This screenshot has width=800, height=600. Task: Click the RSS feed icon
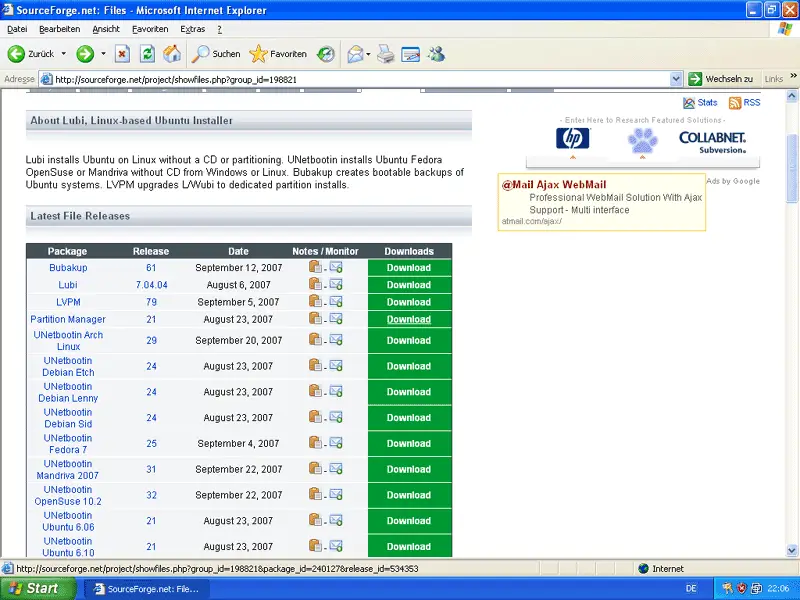coord(735,103)
